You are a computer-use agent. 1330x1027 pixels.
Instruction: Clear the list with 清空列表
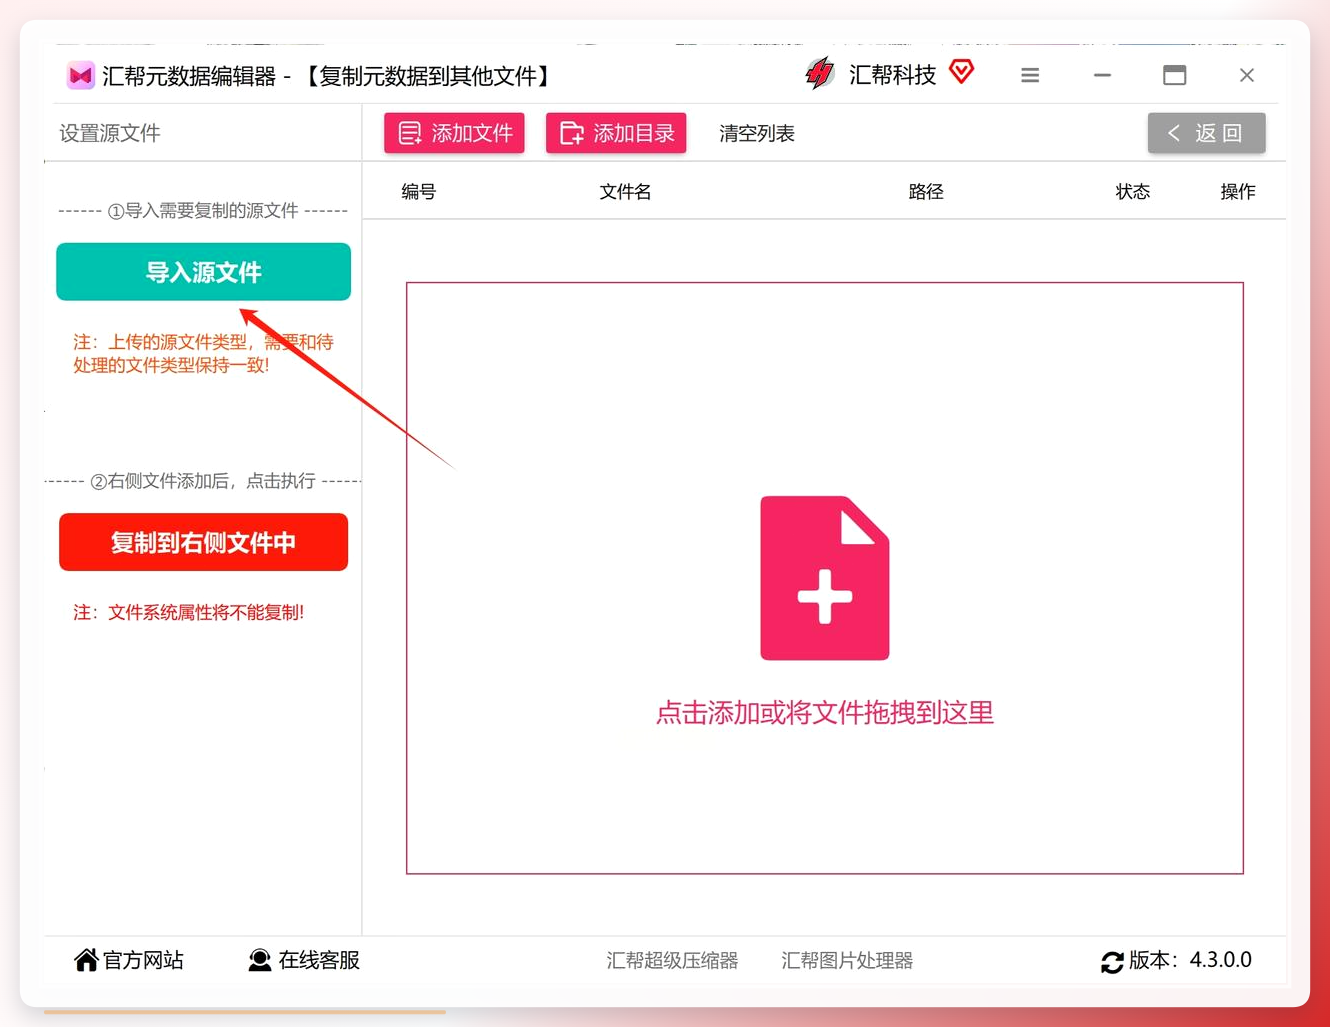[x=757, y=133]
